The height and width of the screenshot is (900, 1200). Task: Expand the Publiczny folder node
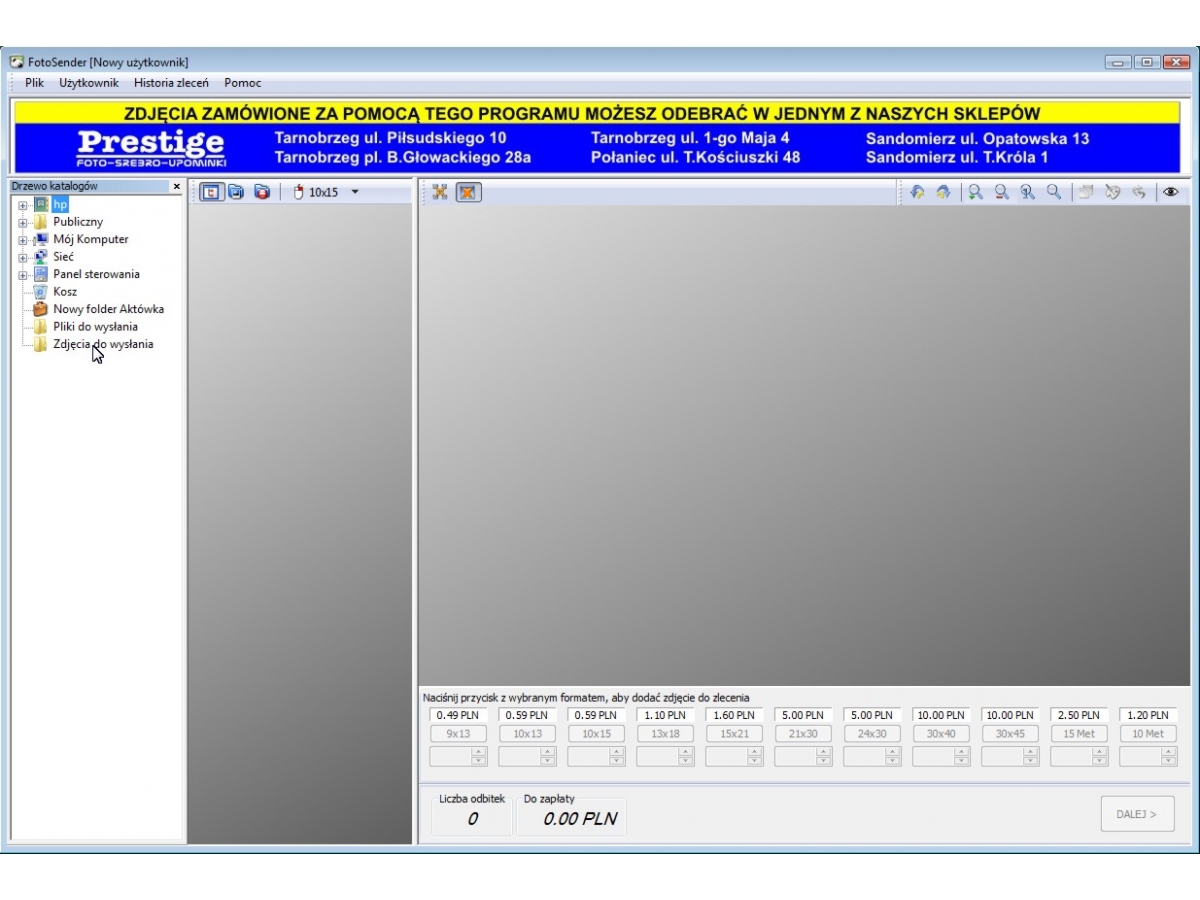(x=22, y=222)
